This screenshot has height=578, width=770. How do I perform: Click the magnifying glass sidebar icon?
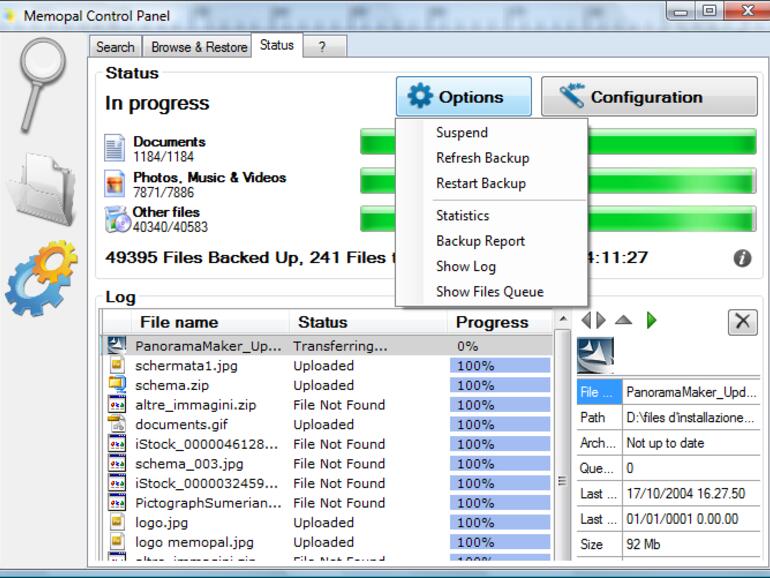pyautogui.click(x=42, y=84)
